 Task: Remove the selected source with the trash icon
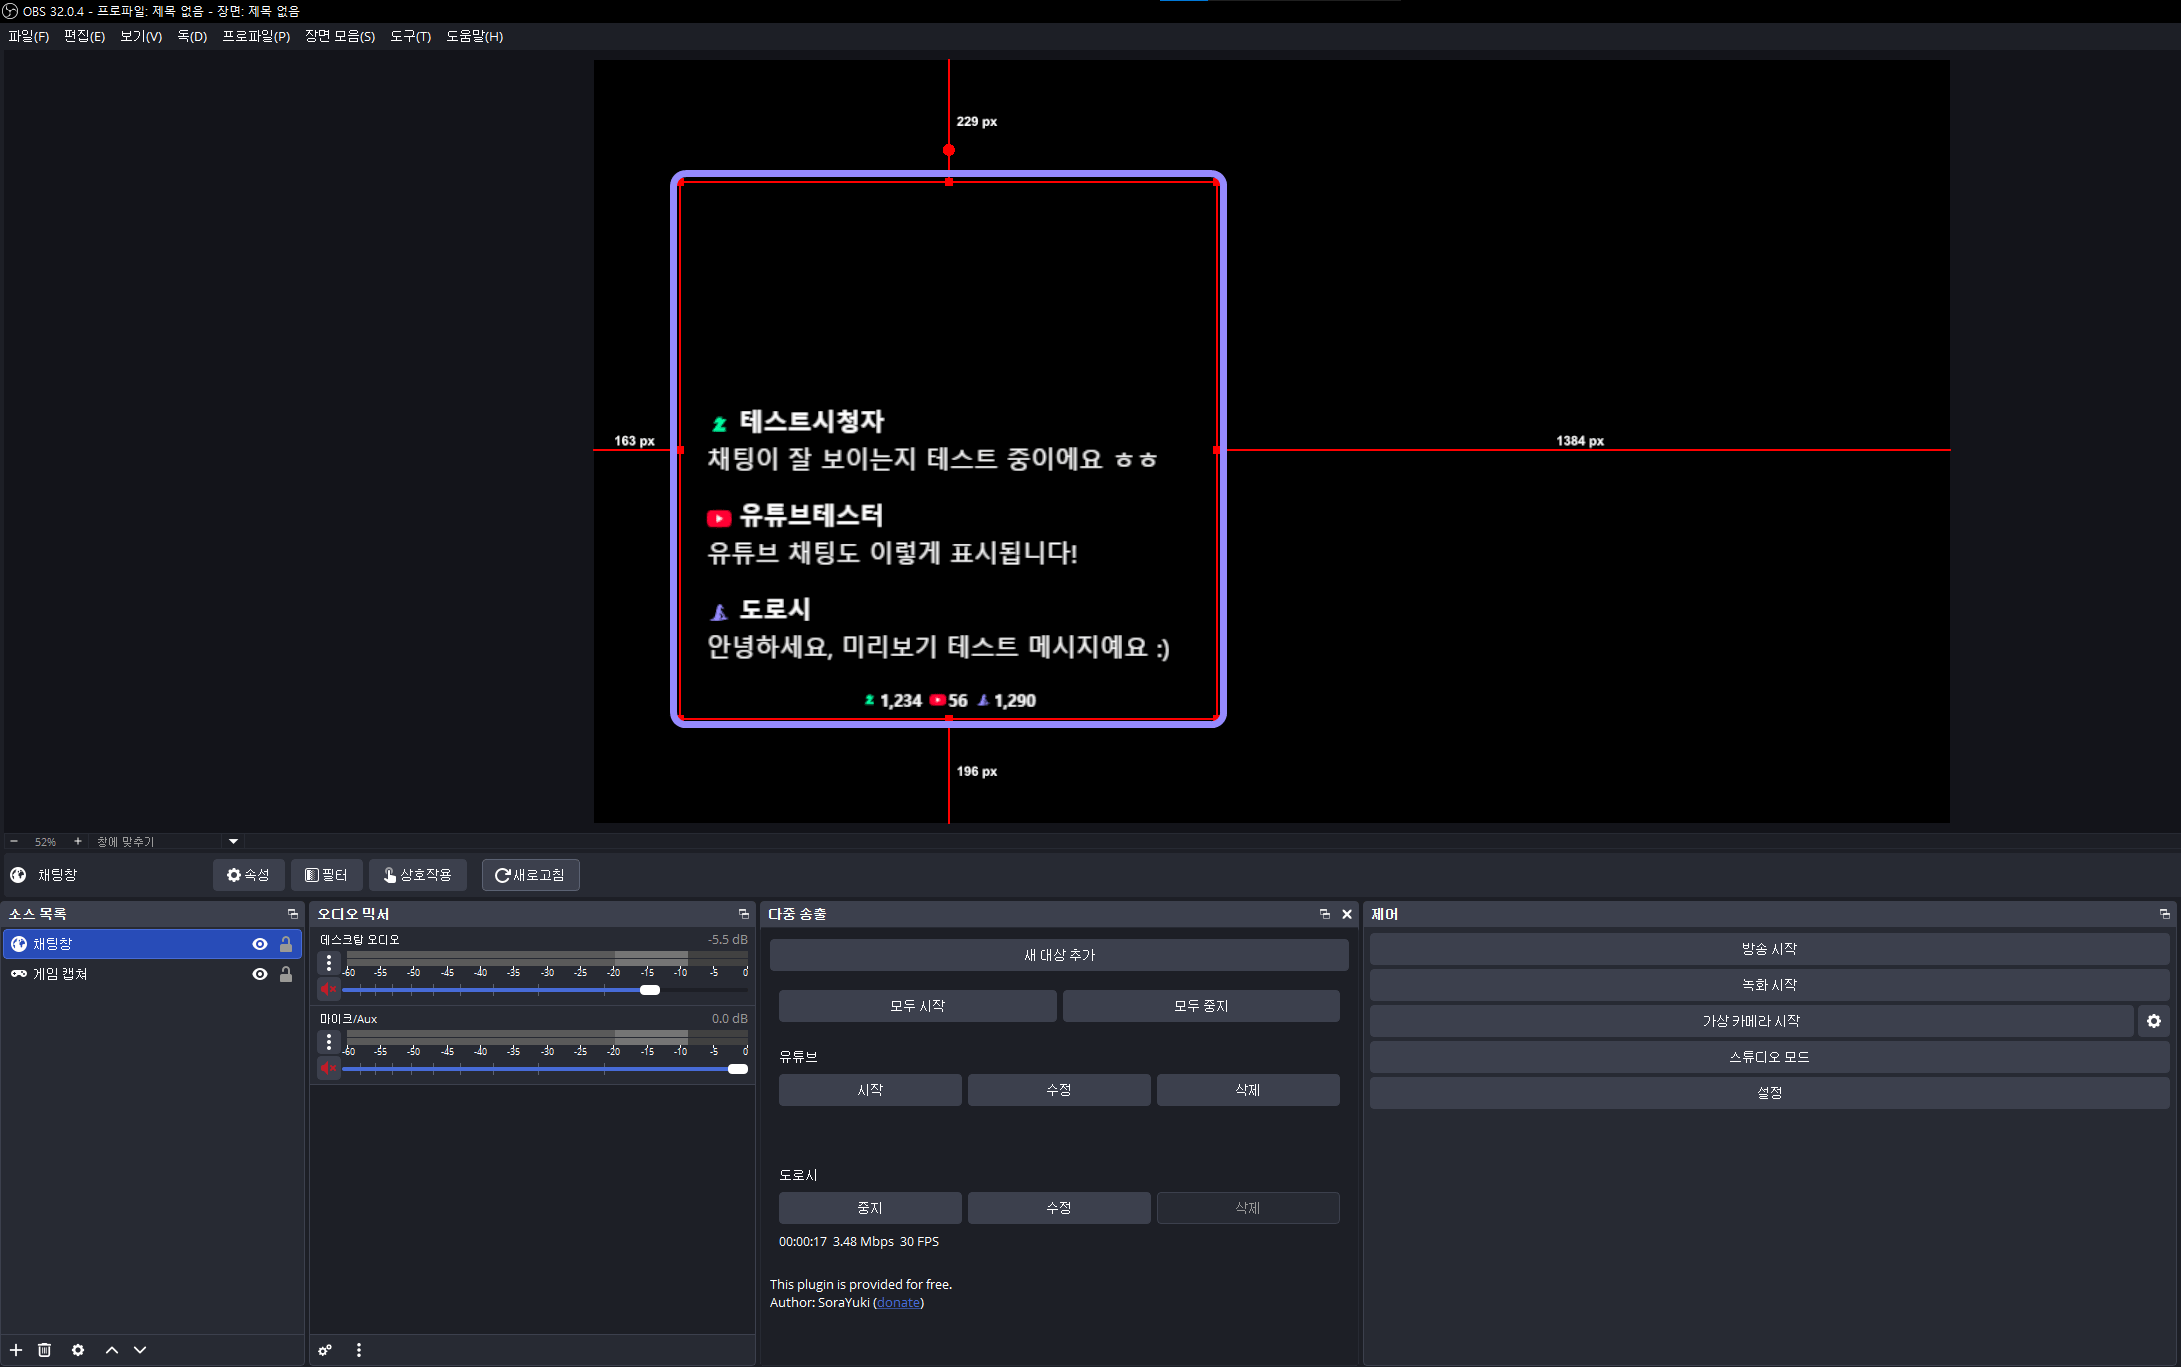[45, 1350]
